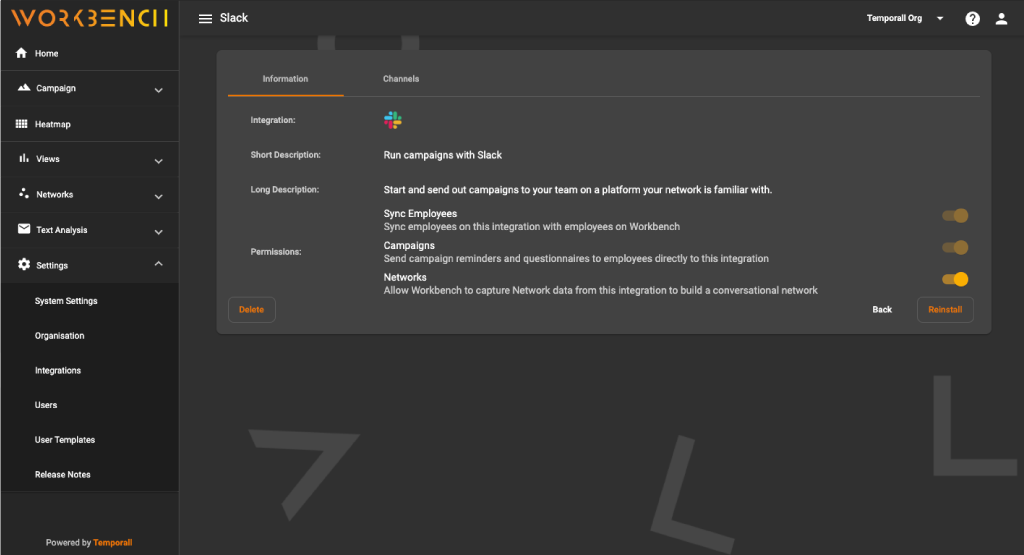The height and width of the screenshot is (555, 1024).
Task: Toggle the Sync Employees permission switch
Action: tap(955, 215)
